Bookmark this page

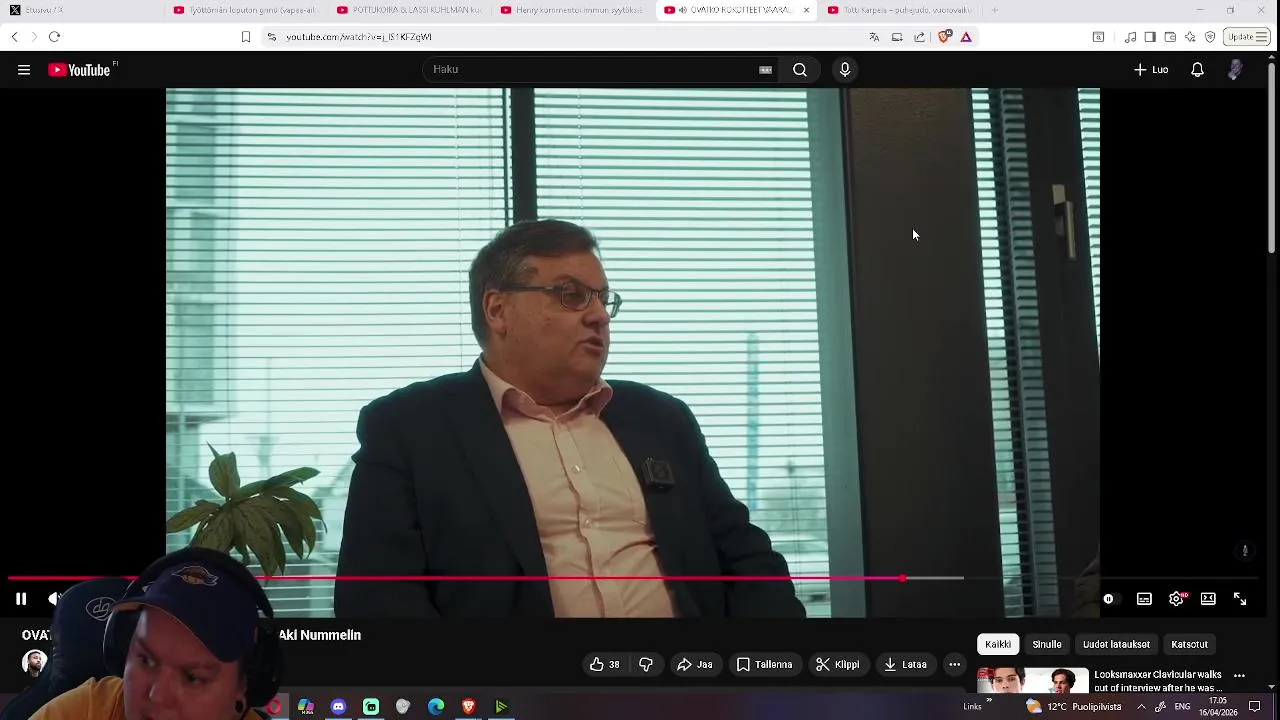click(x=245, y=37)
